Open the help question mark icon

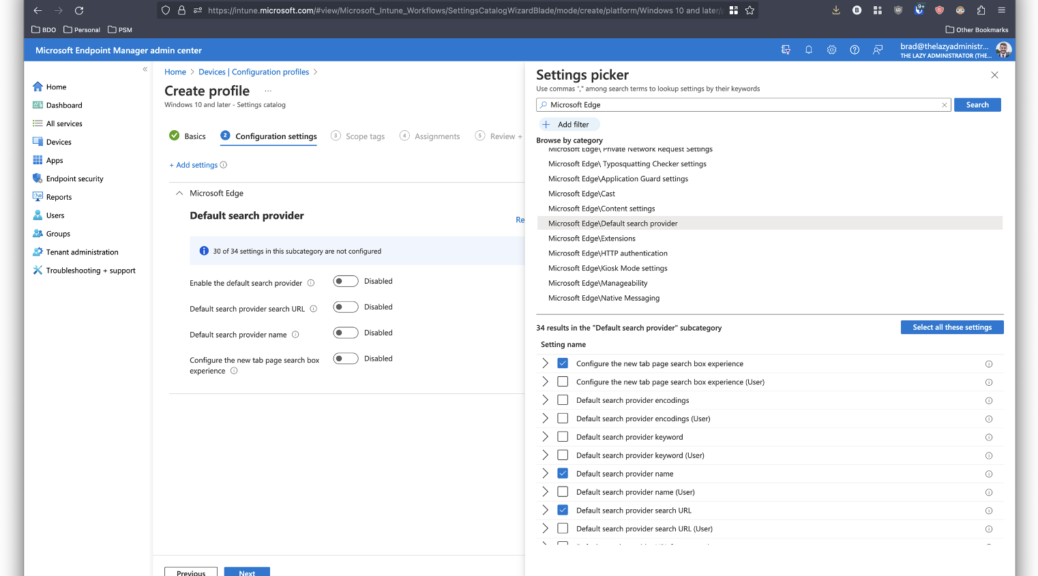pos(855,50)
